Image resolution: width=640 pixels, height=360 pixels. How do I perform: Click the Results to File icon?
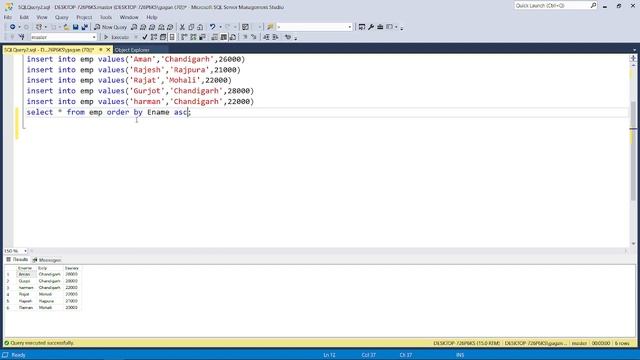[233, 37]
